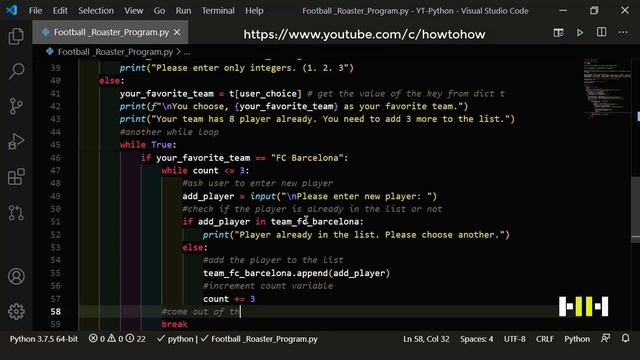Click the feedback icon in status bar
Image resolution: width=640 pixels, height=360 pixels.
(605, 338)
